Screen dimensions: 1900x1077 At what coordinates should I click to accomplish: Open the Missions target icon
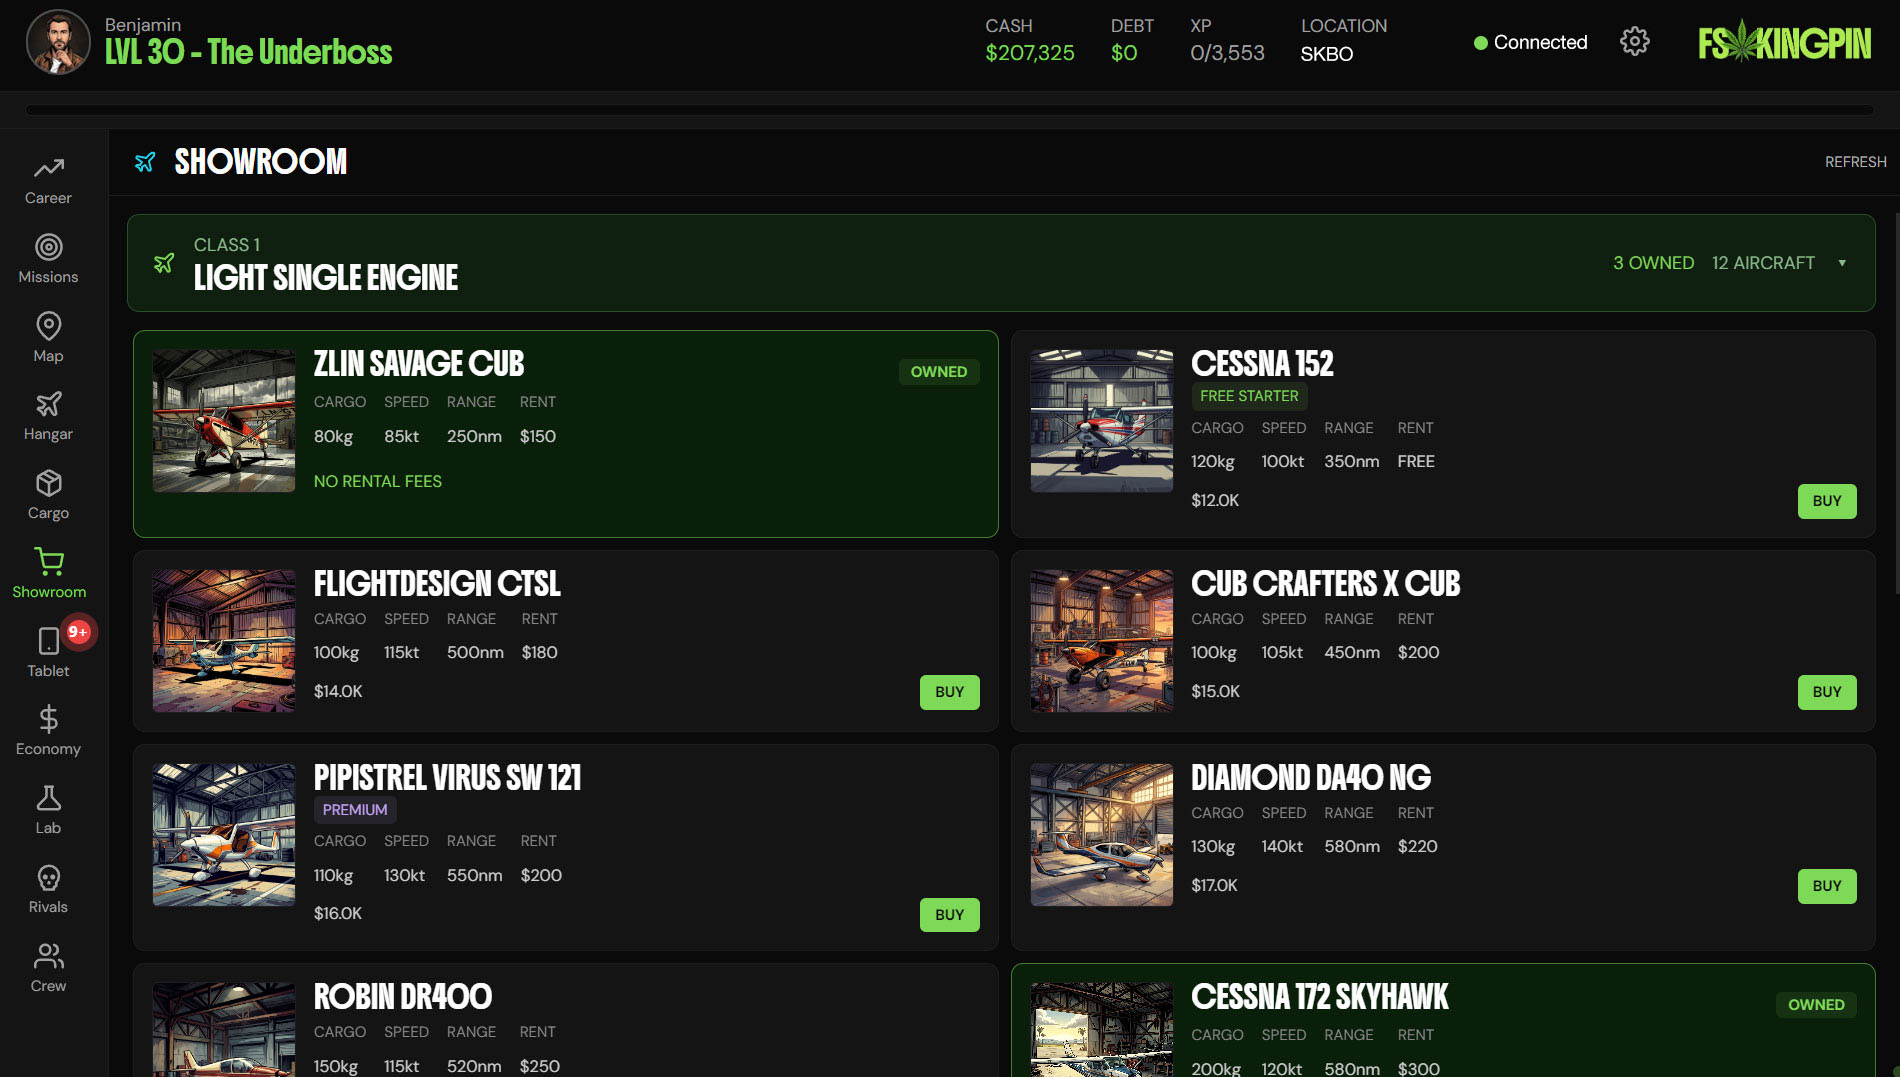48,247
